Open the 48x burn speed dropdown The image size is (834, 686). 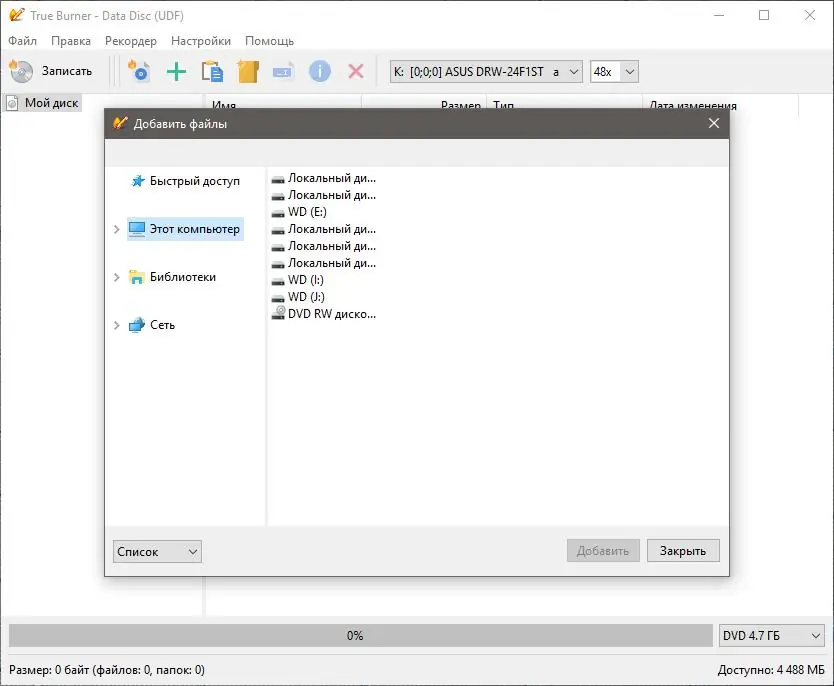pyautogui.click(x=615, y=71)
